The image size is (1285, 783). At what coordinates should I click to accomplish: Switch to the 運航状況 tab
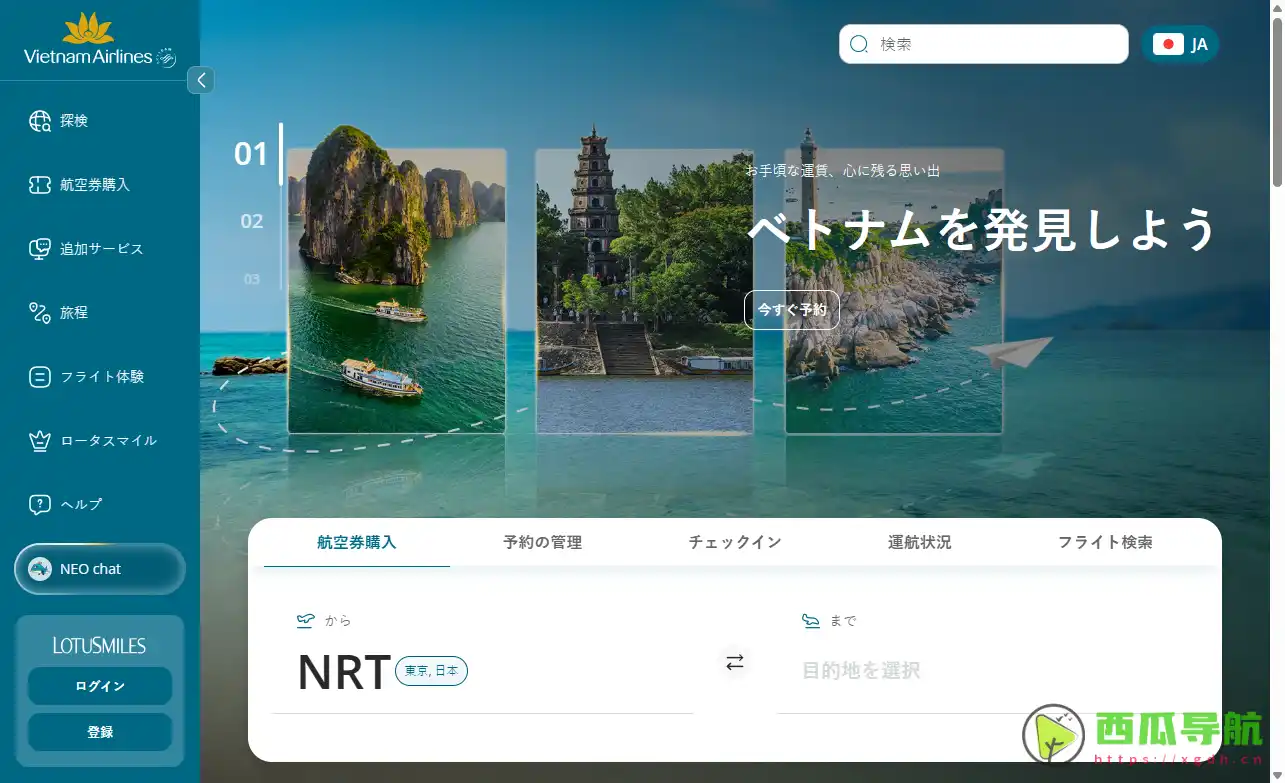tap(919, 541)
